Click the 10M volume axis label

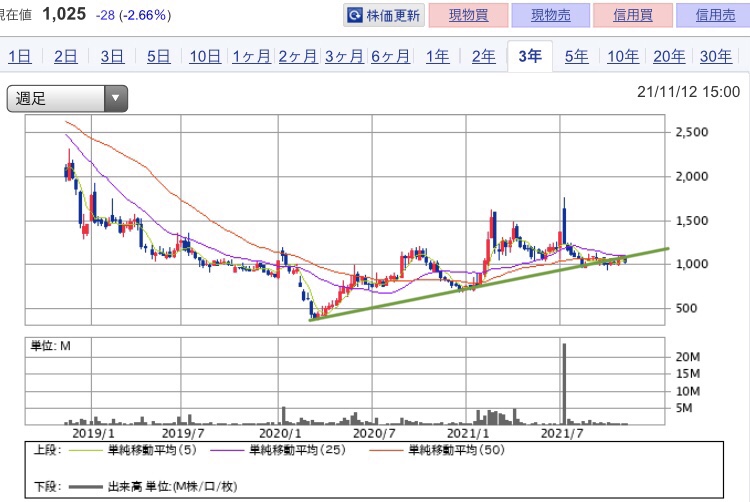tap(688, 391)
